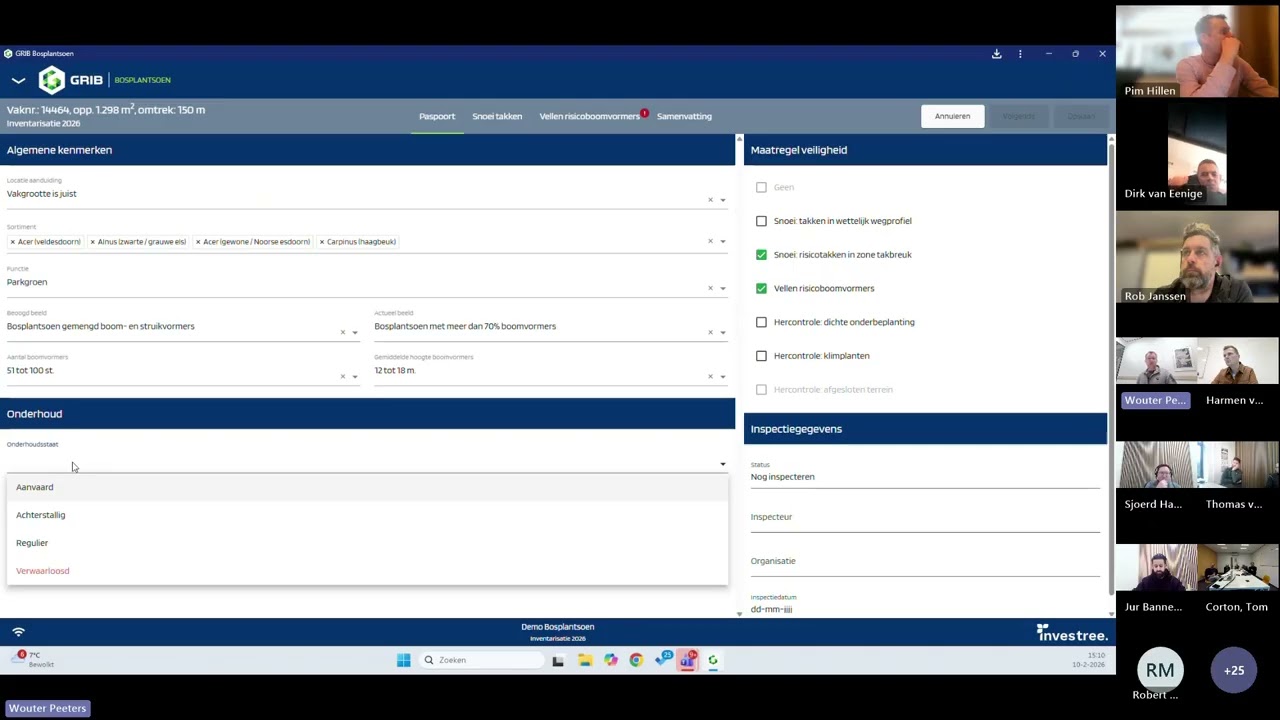Open Google Chrome from the taskbar
Screen dimensions: 1280x720
[636, 660]
